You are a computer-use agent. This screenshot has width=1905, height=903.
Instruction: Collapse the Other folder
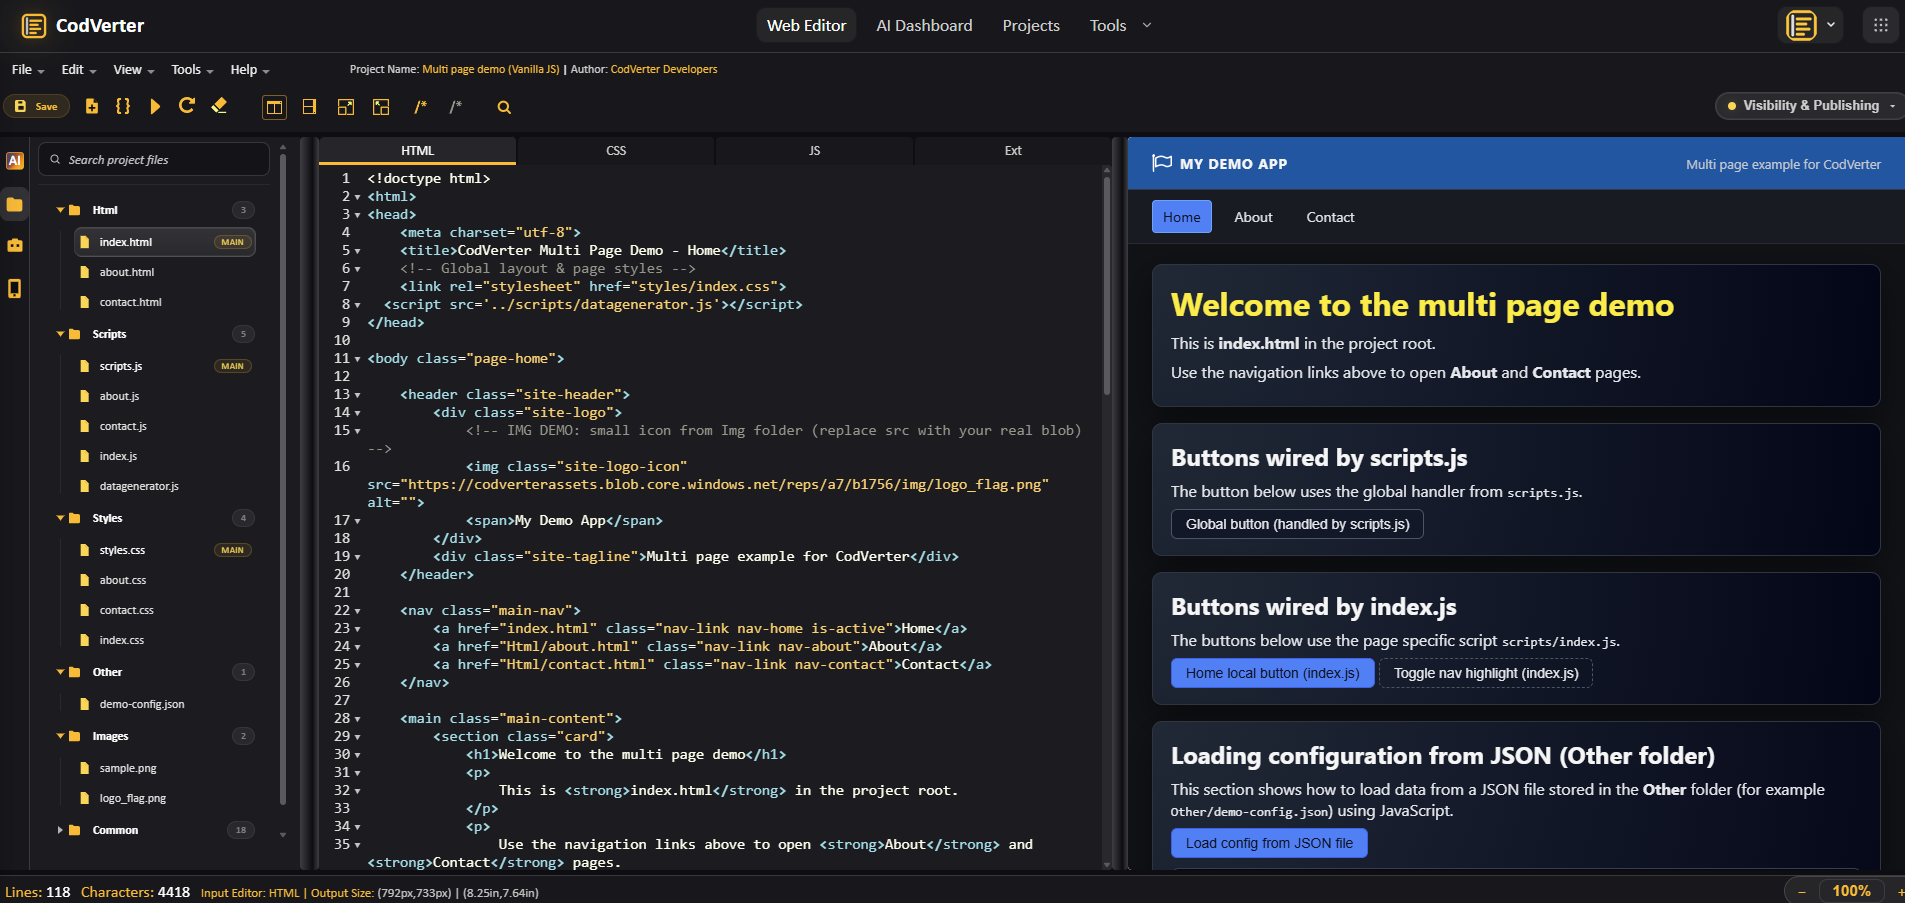[60, 672]
